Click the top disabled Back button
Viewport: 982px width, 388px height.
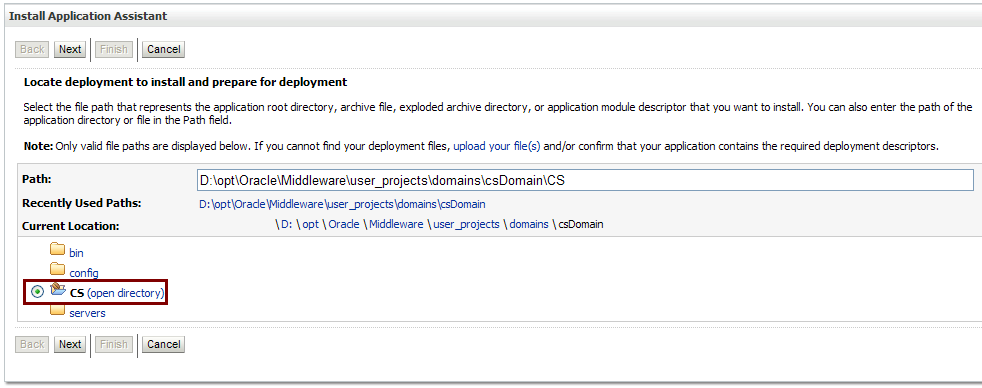33,49
